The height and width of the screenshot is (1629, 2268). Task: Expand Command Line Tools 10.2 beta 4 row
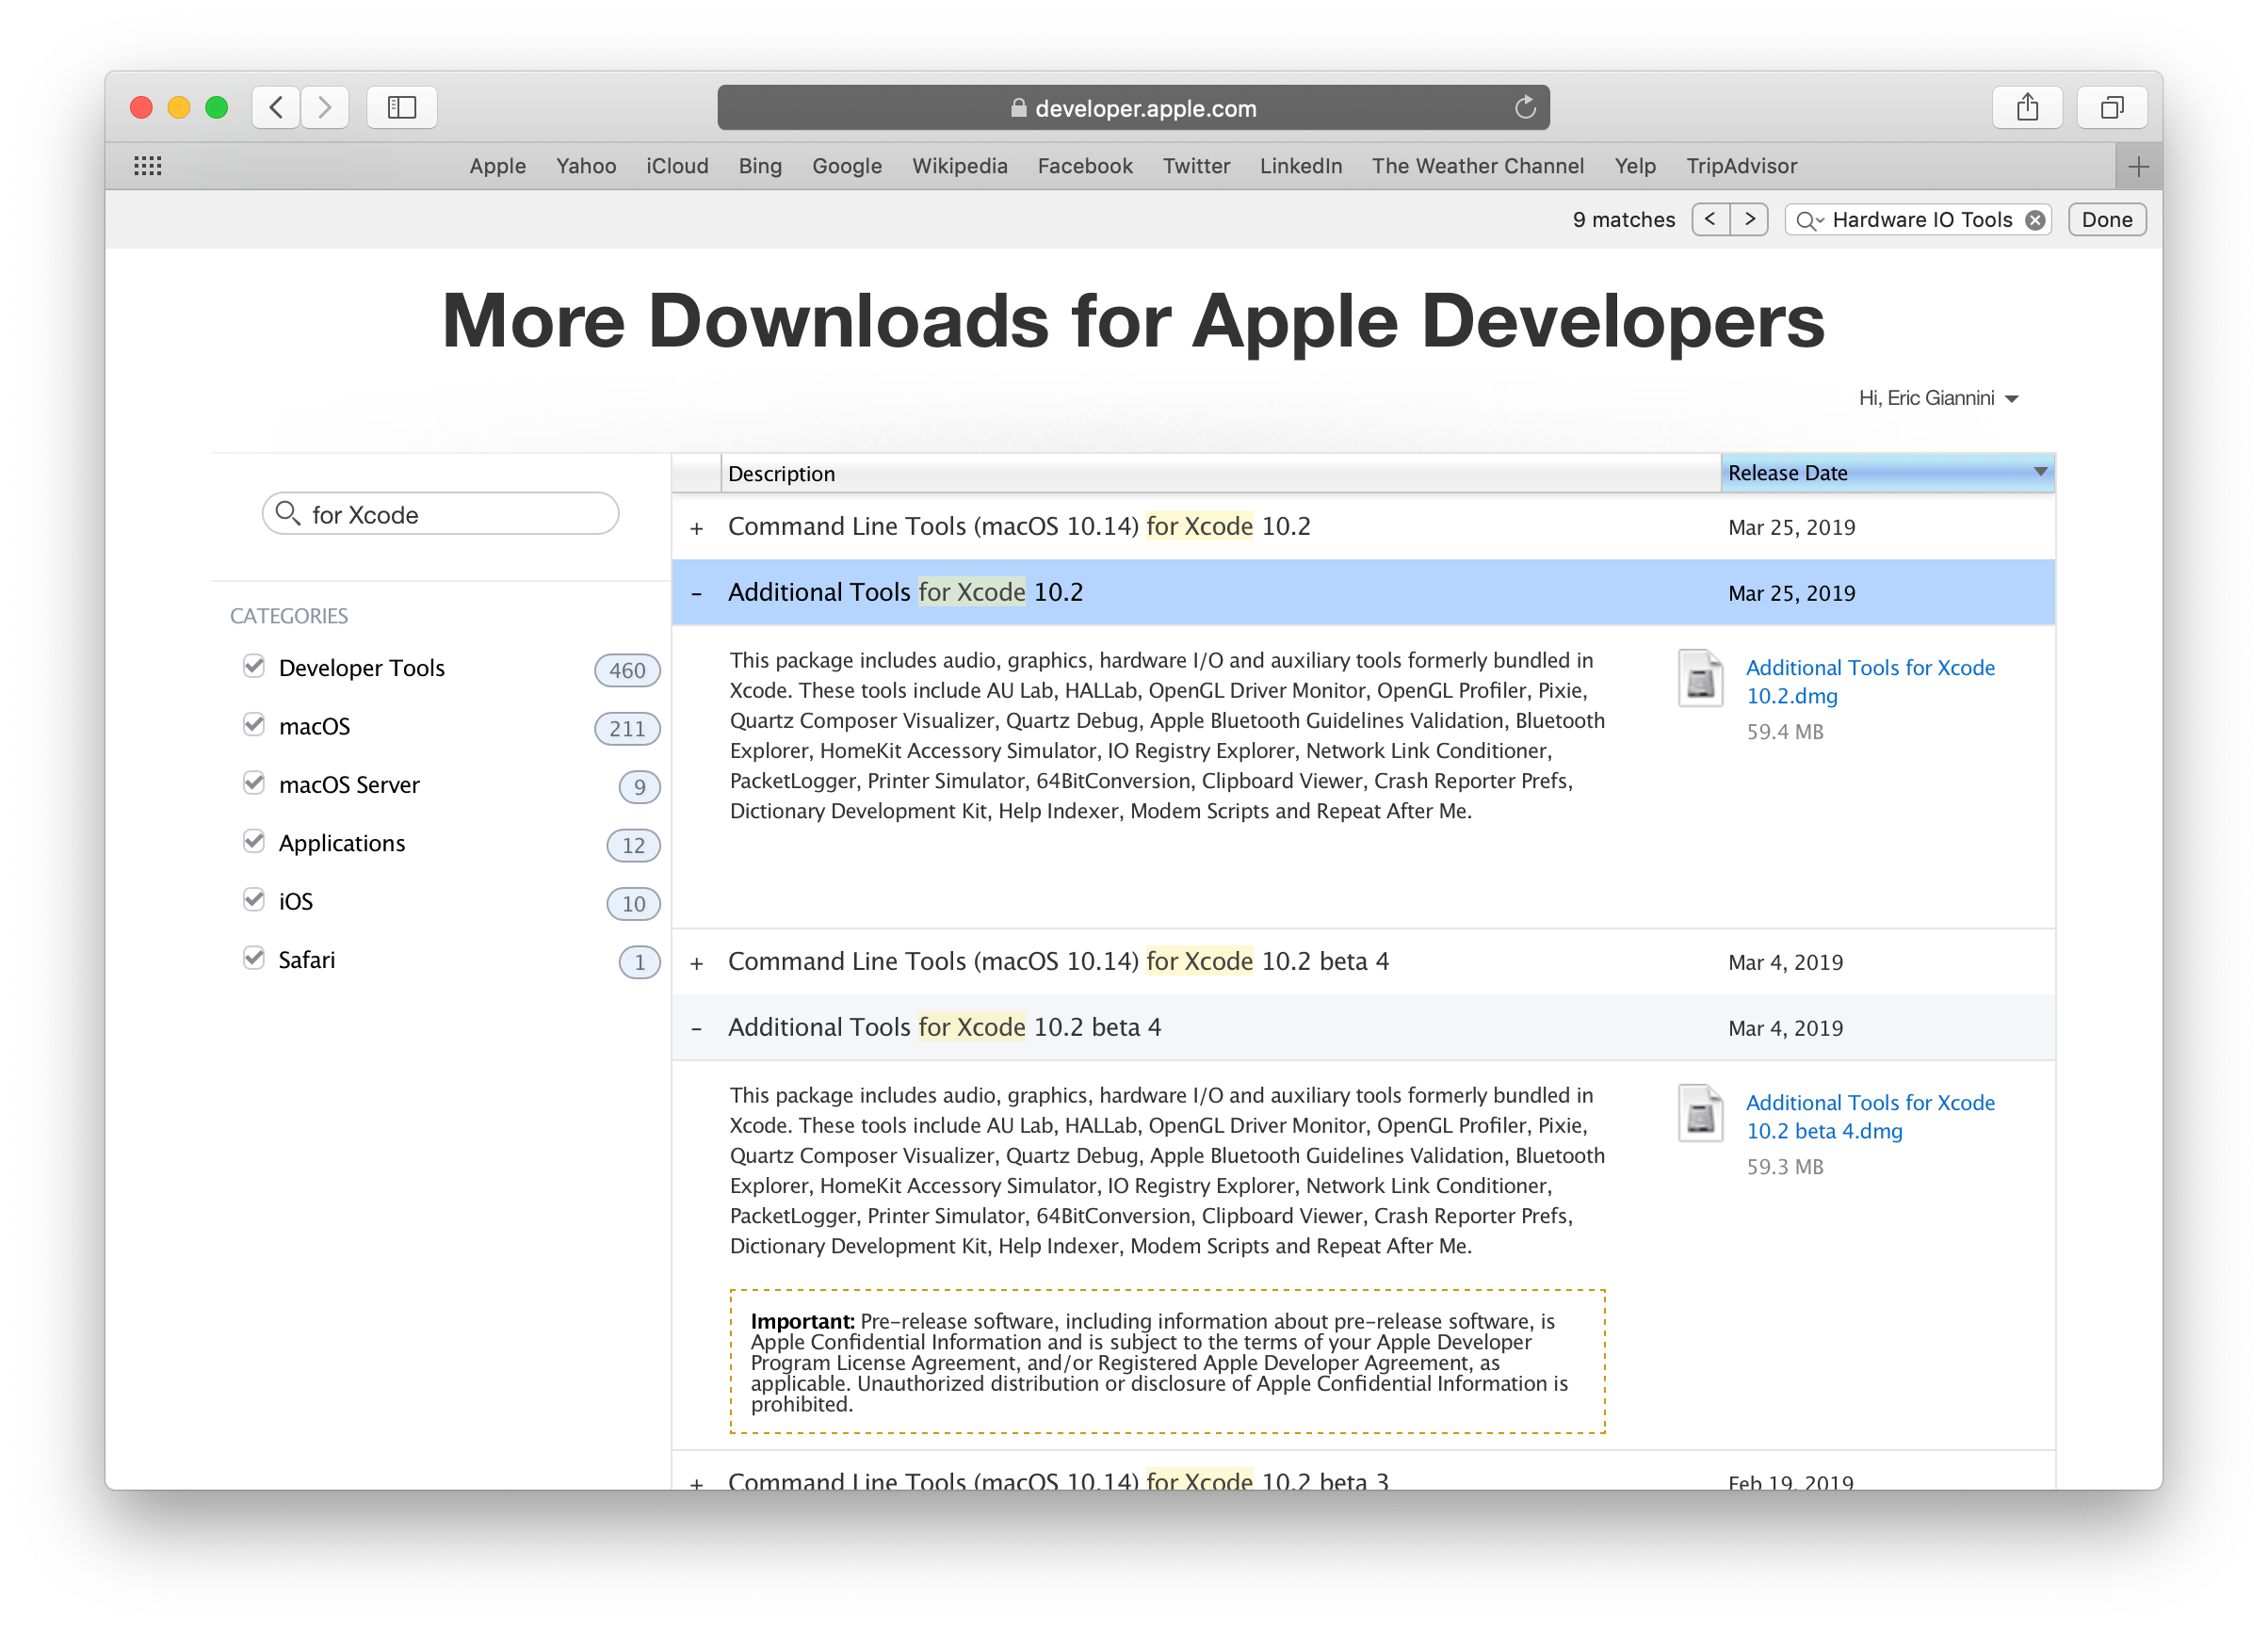(697, 963)
